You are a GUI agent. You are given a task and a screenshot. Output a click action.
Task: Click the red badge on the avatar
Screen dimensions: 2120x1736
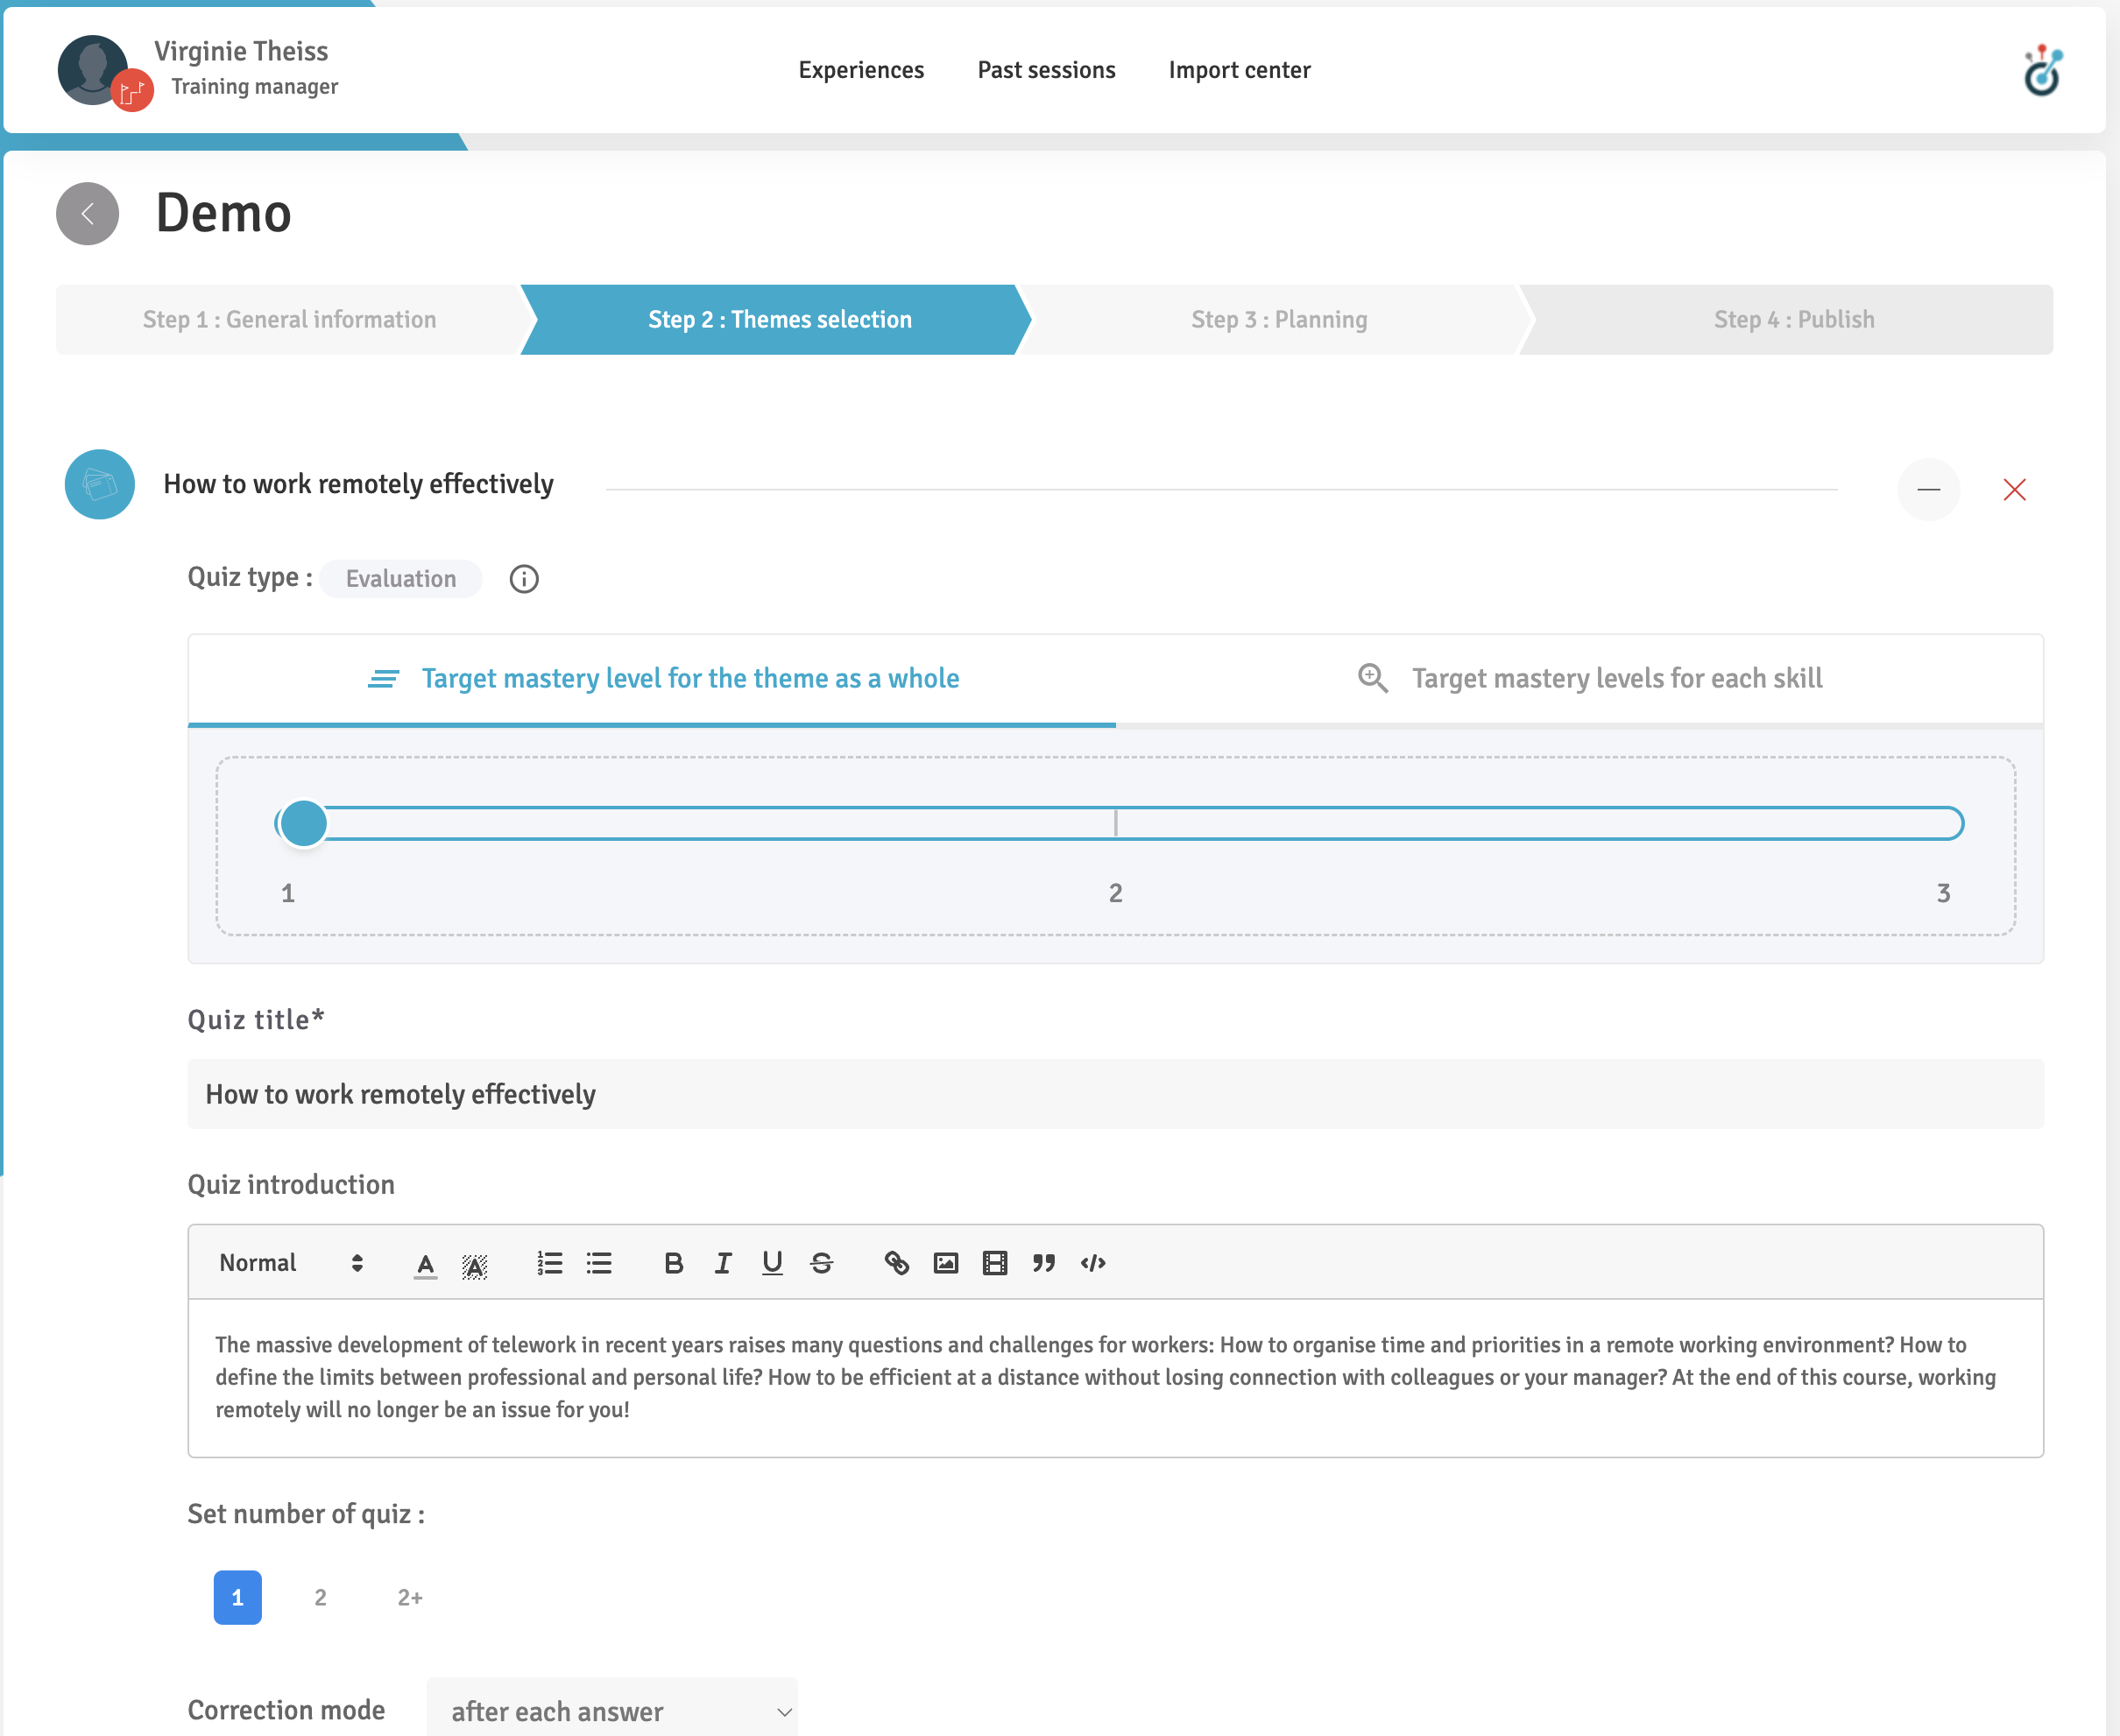(132, 92)
